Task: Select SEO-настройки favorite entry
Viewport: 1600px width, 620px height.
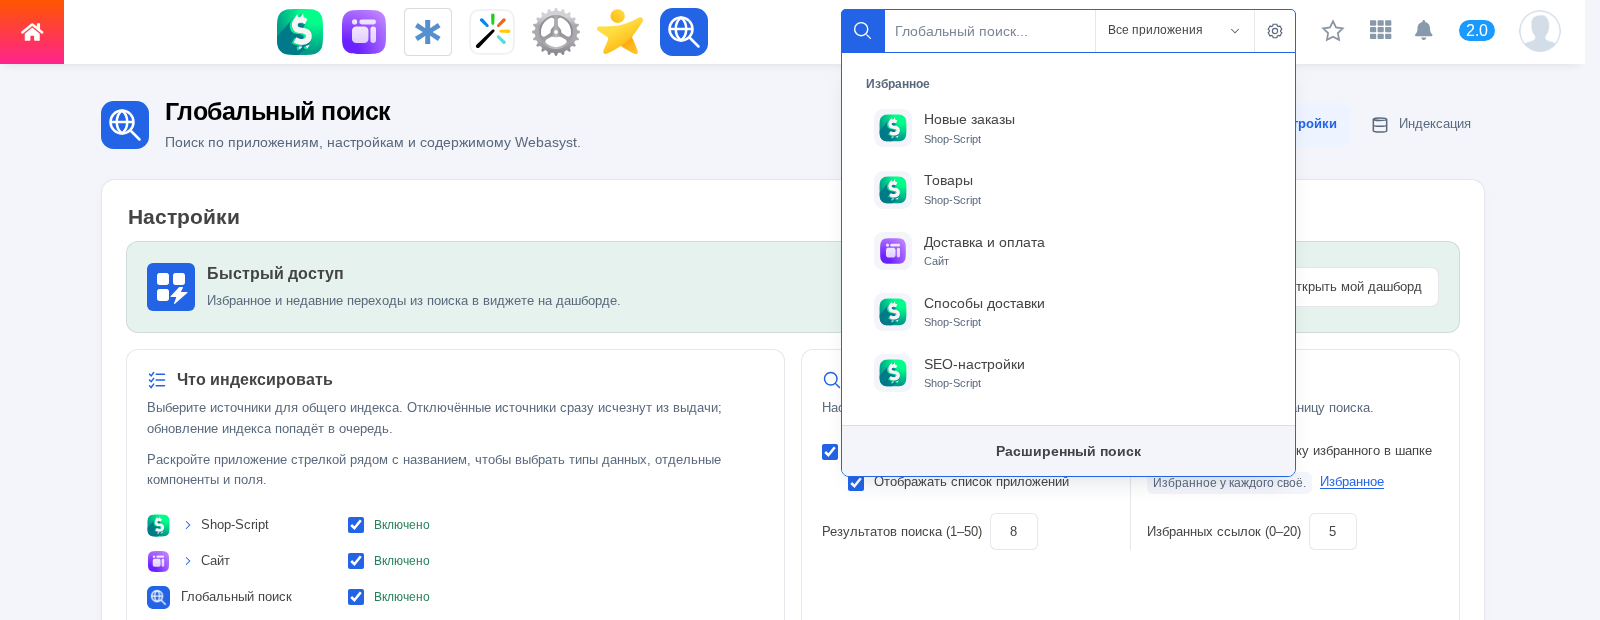Action: point(1068,373)
